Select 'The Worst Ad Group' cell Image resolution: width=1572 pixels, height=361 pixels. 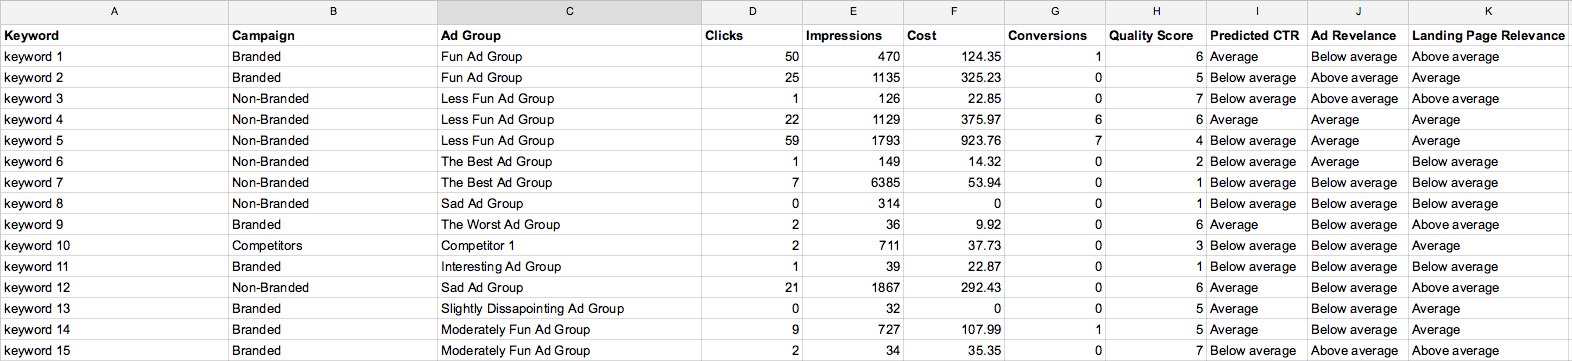coord(569,224)
